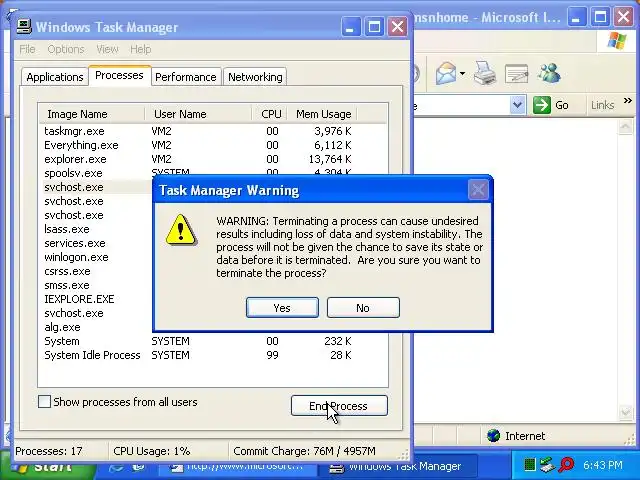The width and height of the screenshot is (640, 480).
Task: Sort by User Name column header
Action: click(x=198, y=114)
